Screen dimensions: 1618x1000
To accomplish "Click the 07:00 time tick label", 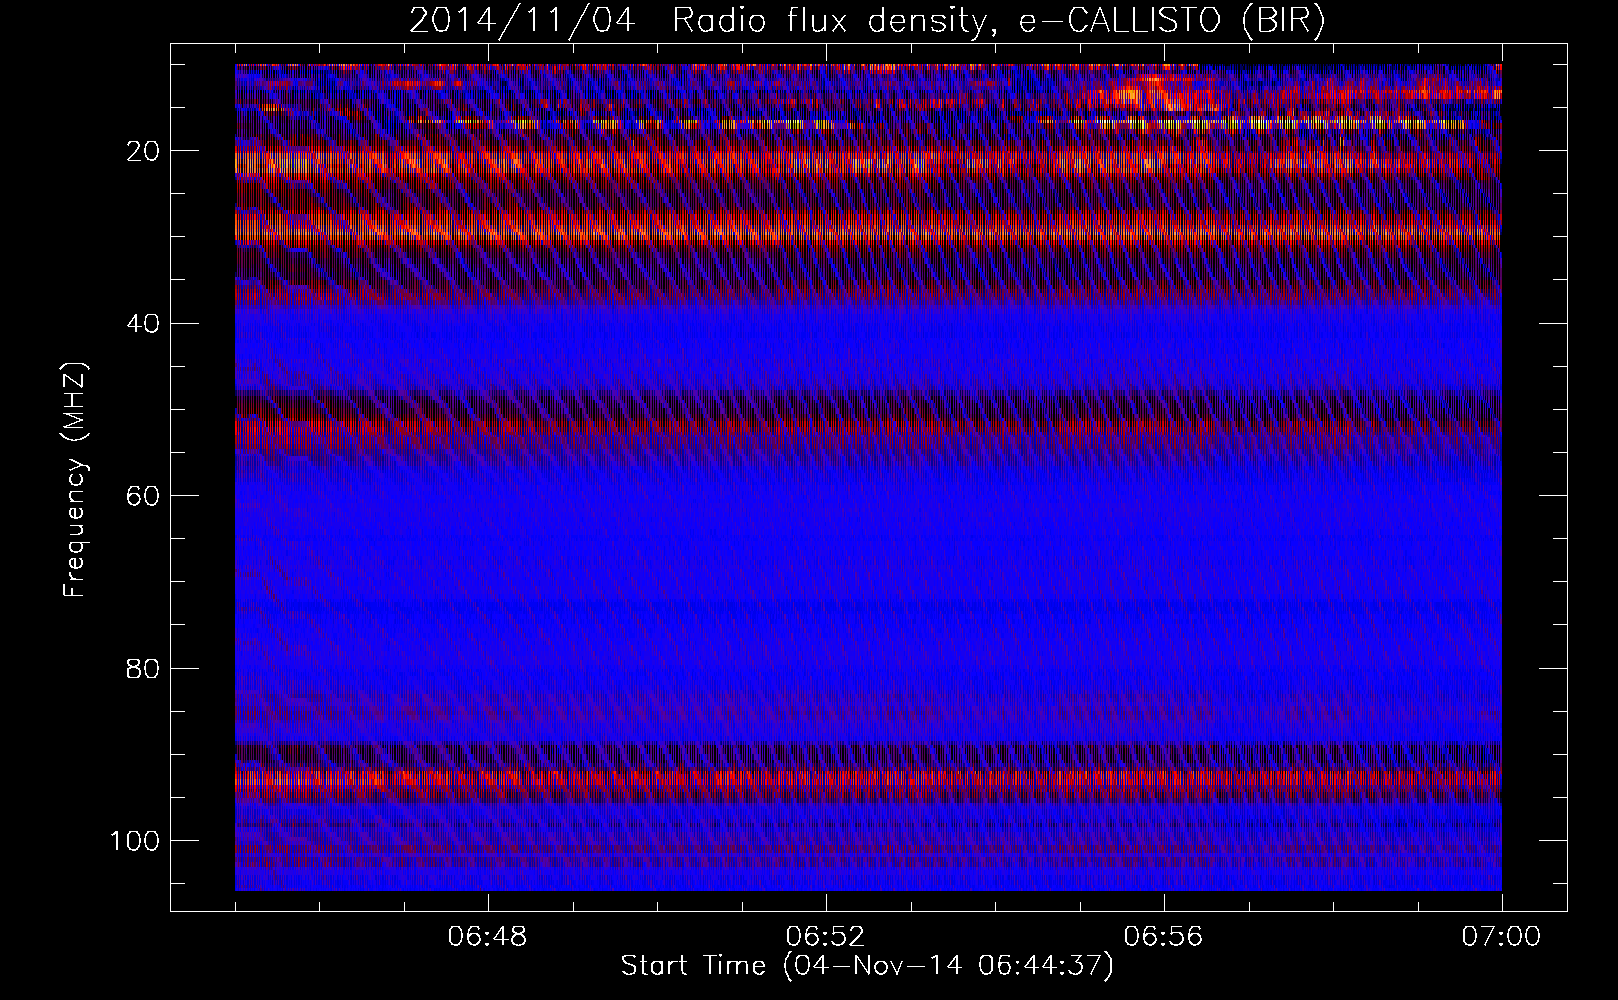I will pyautogui.click(x=1501, y=937).
